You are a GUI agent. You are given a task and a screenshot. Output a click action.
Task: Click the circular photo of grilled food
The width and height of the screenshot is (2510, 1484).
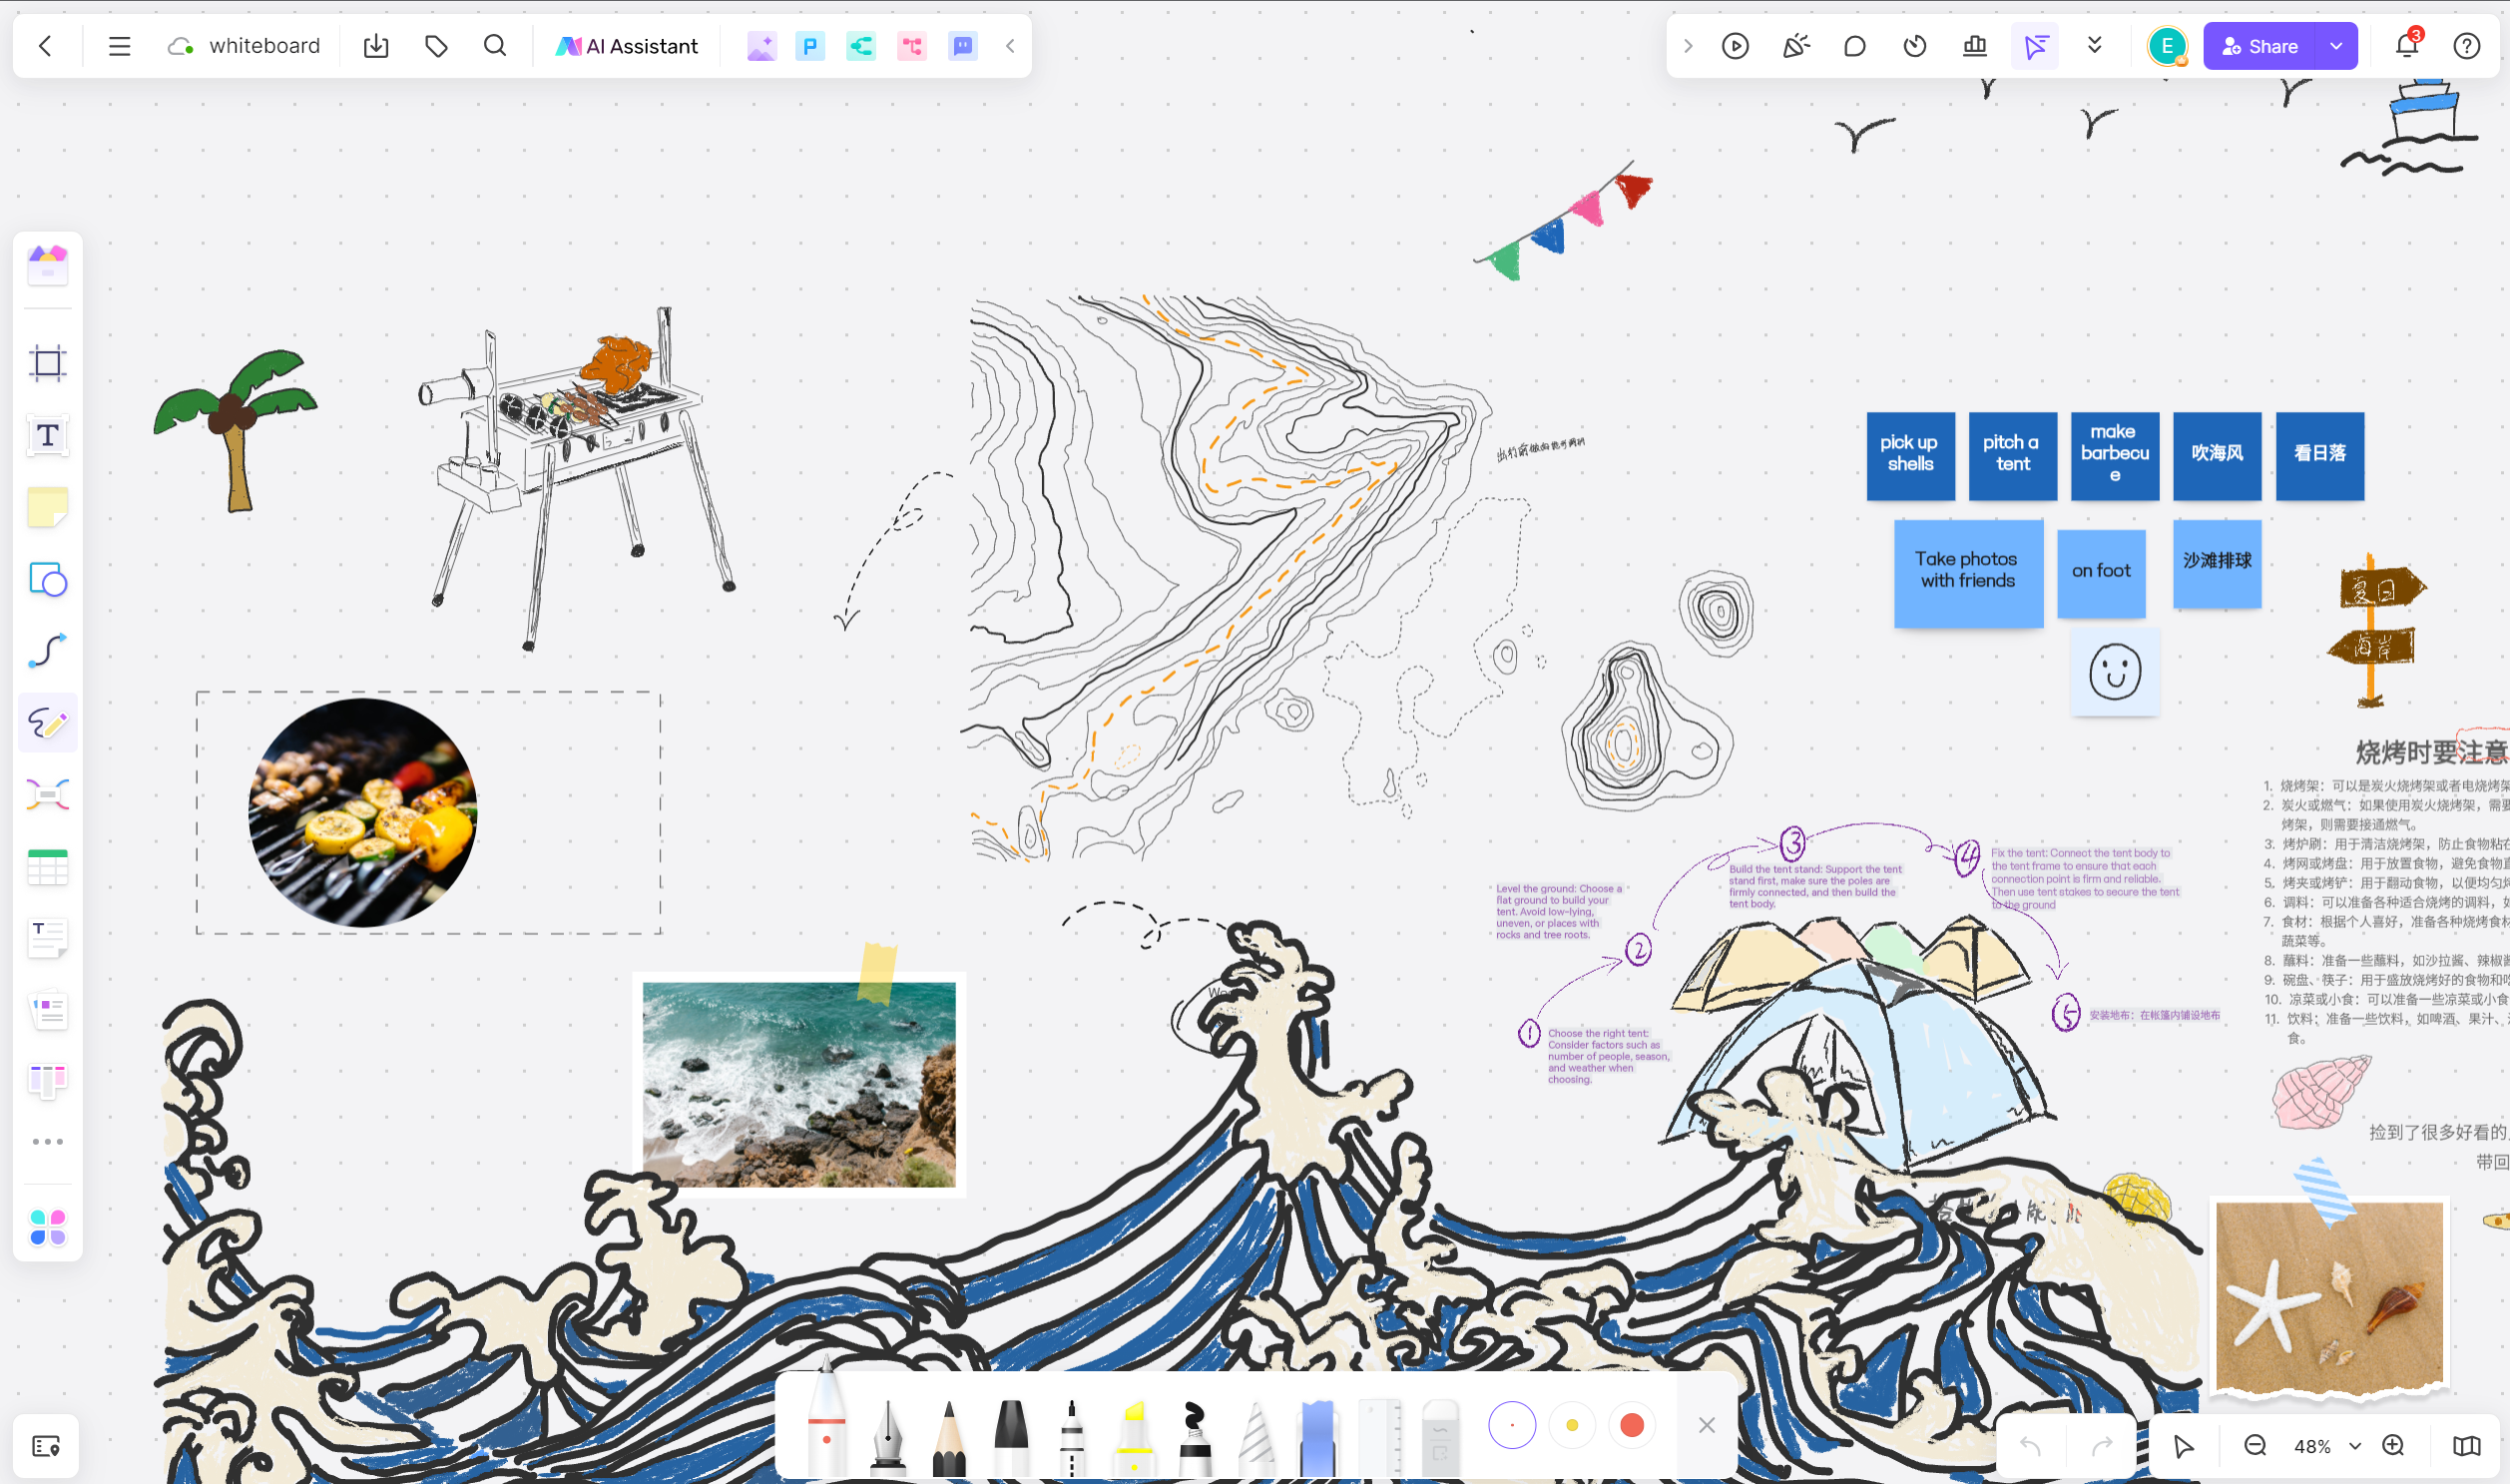[360, 811]
